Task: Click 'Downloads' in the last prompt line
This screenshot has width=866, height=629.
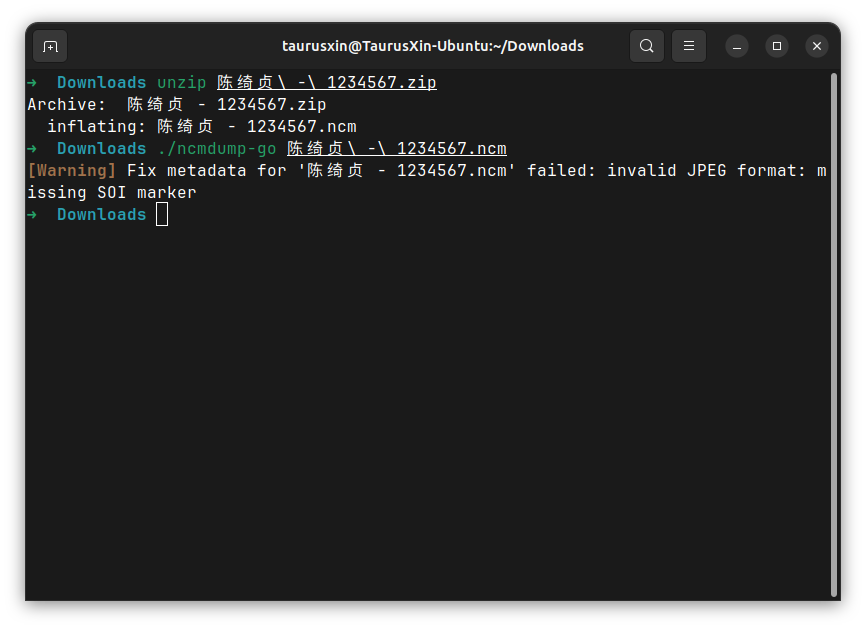Action: [101, 214]
